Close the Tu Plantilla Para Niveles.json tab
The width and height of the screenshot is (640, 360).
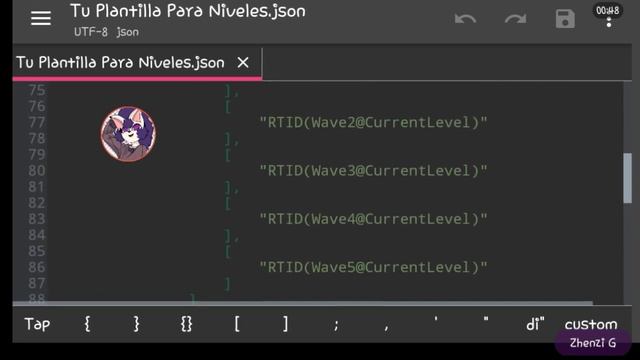(243, 62)
